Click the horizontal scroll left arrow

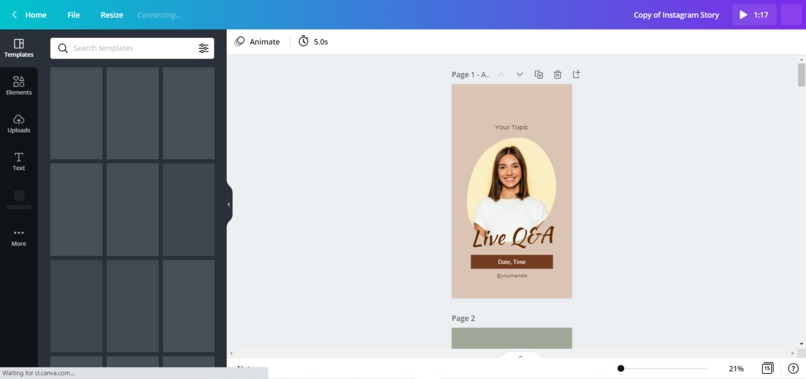pos(231,353)
